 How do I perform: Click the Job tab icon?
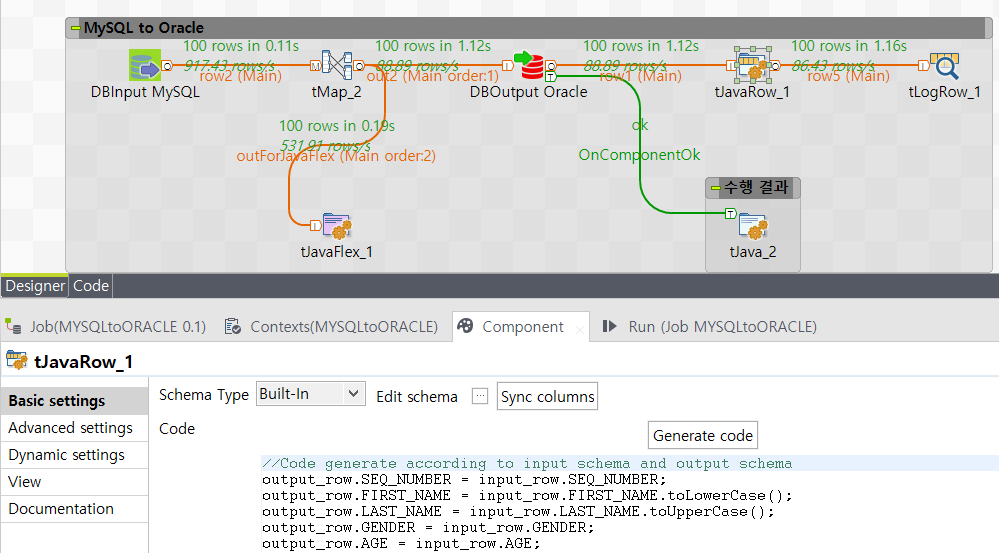pos(13,326)
